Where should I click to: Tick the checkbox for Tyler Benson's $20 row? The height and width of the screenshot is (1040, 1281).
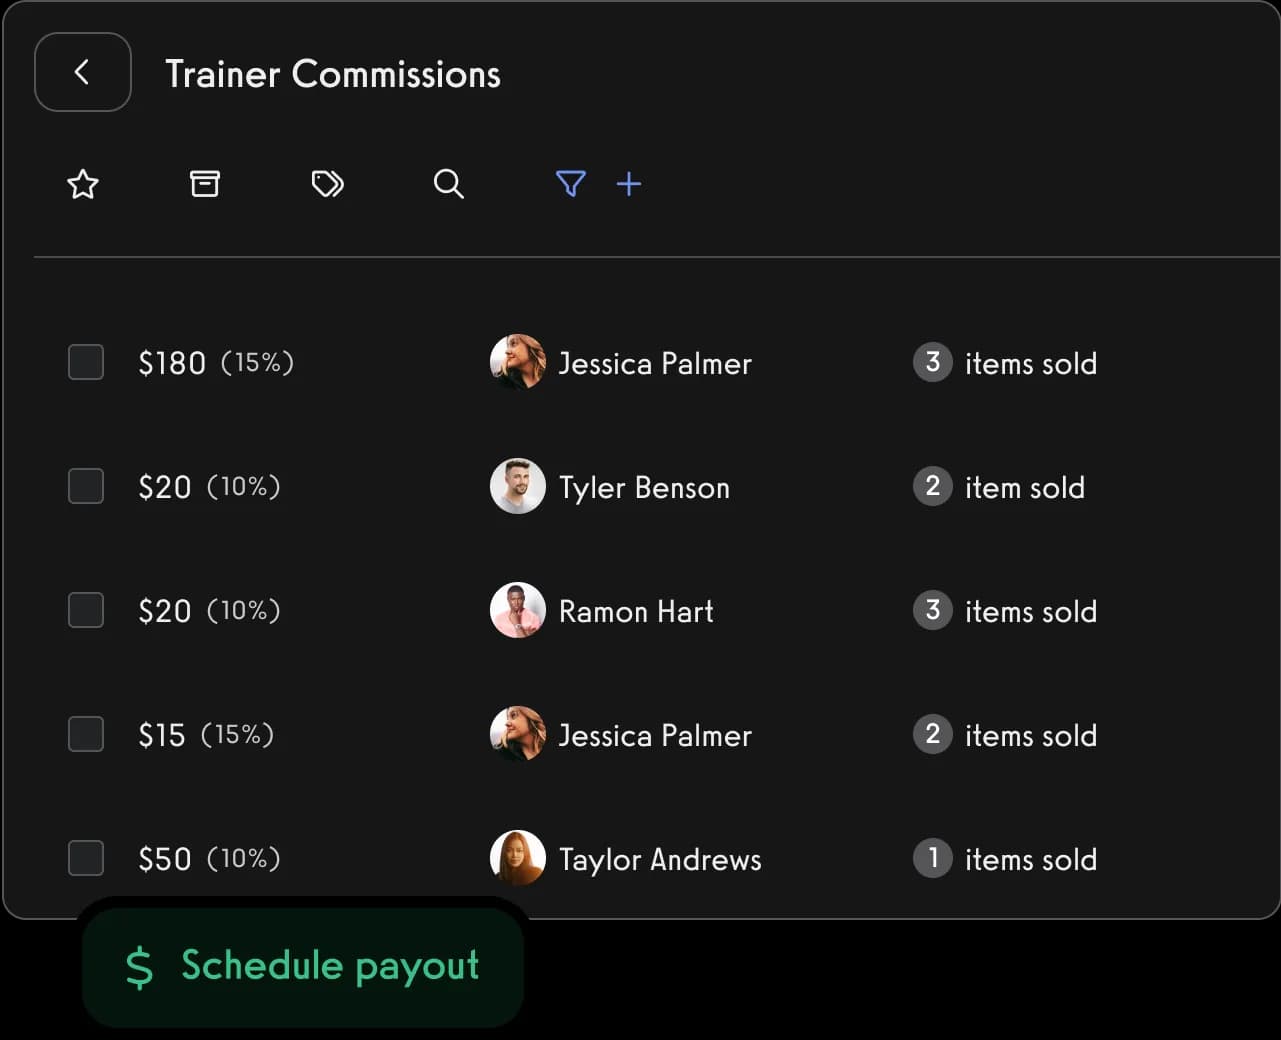click(x=86, y=486)
